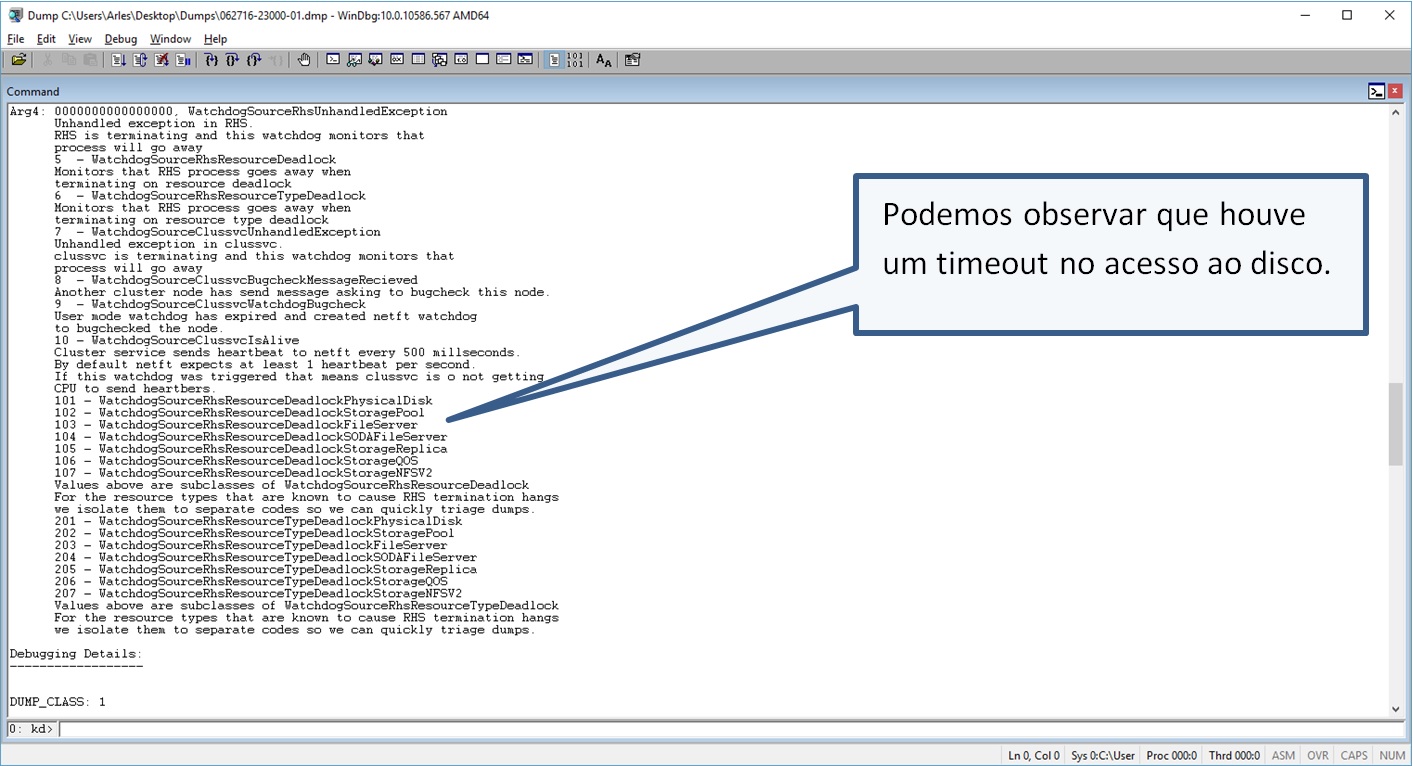Open the Disassembly window toolbar icon

[x=461, y=60]
